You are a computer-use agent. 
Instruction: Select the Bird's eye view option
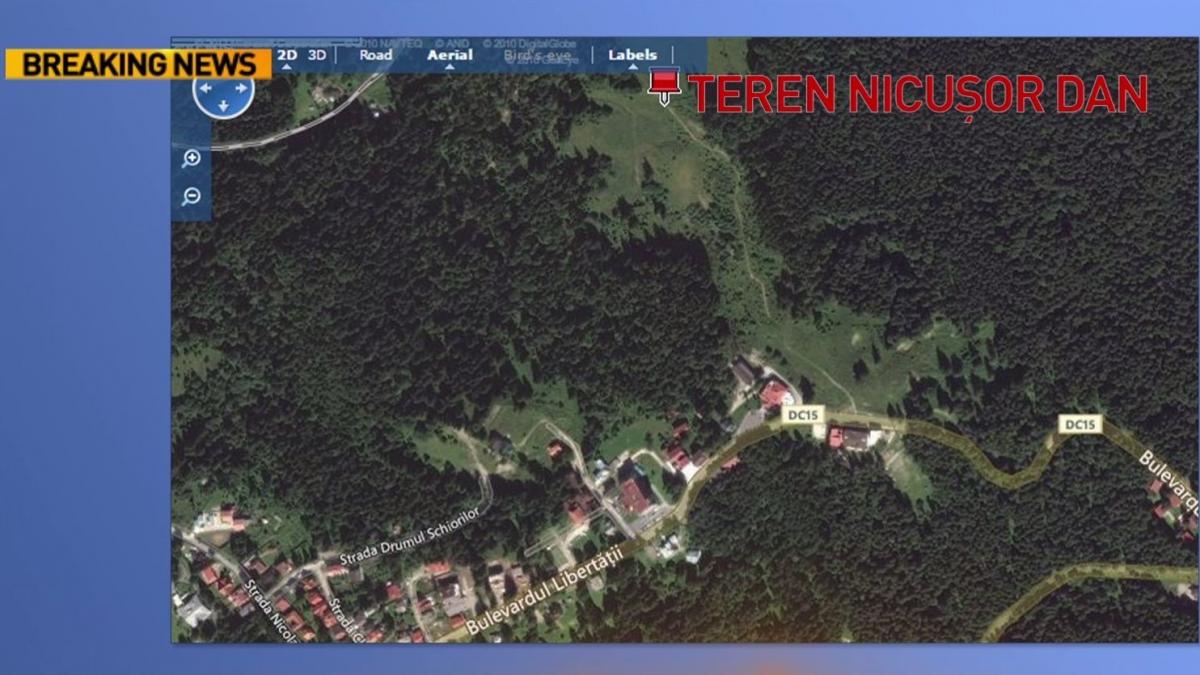click(538, 57)
